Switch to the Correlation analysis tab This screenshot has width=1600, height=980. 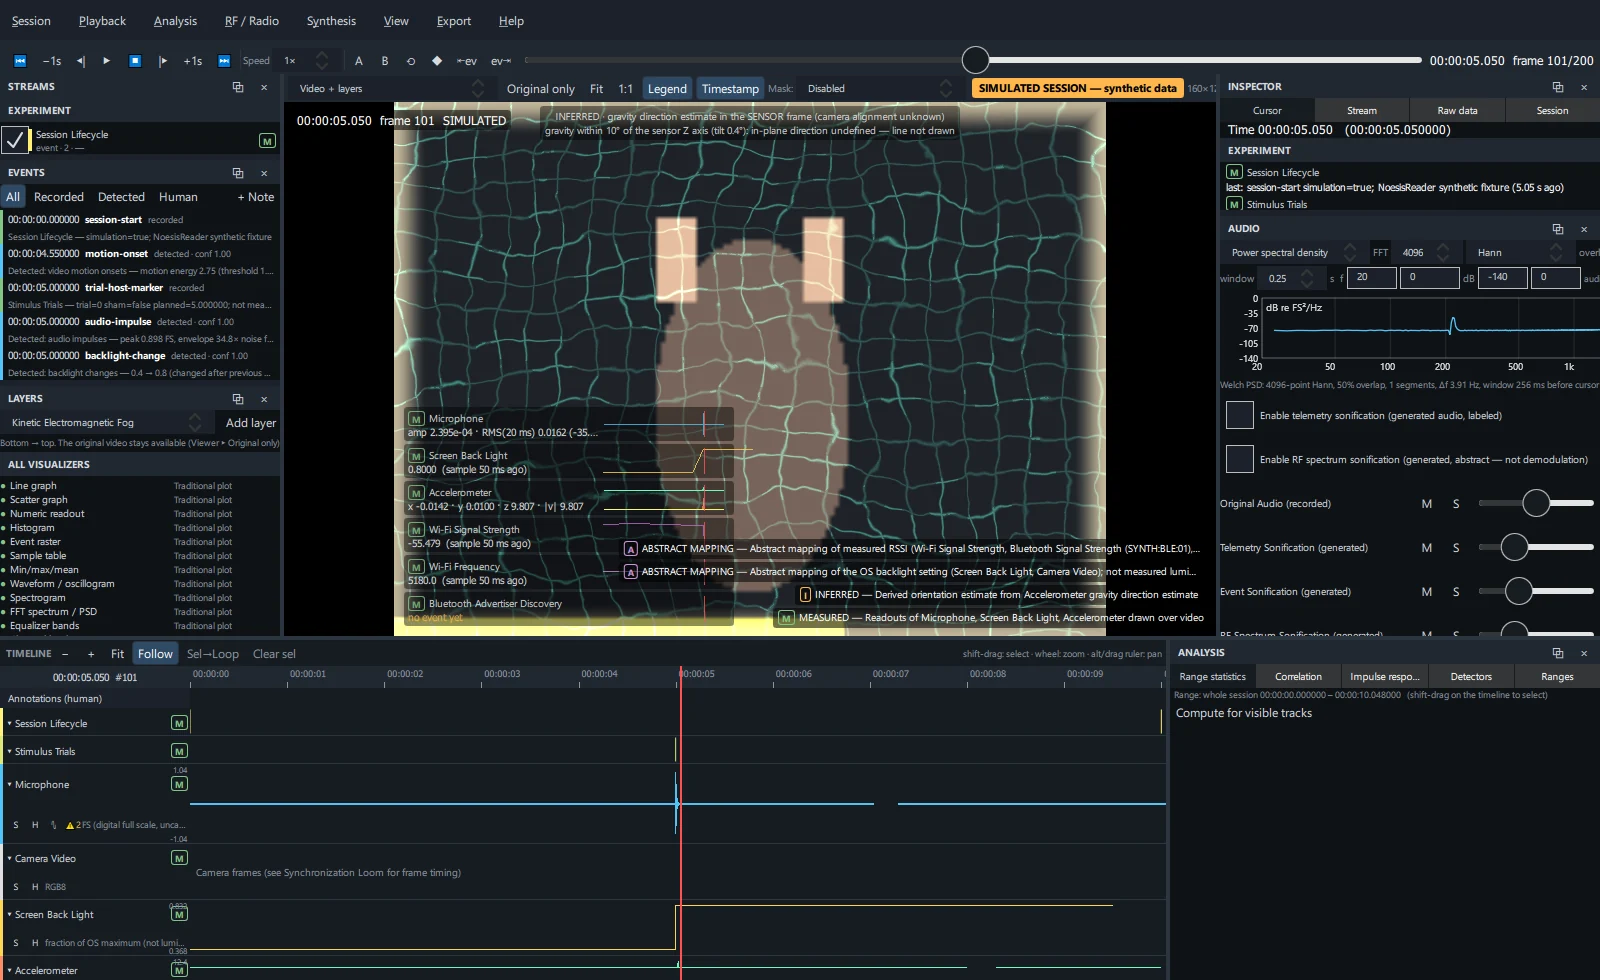1298,677
